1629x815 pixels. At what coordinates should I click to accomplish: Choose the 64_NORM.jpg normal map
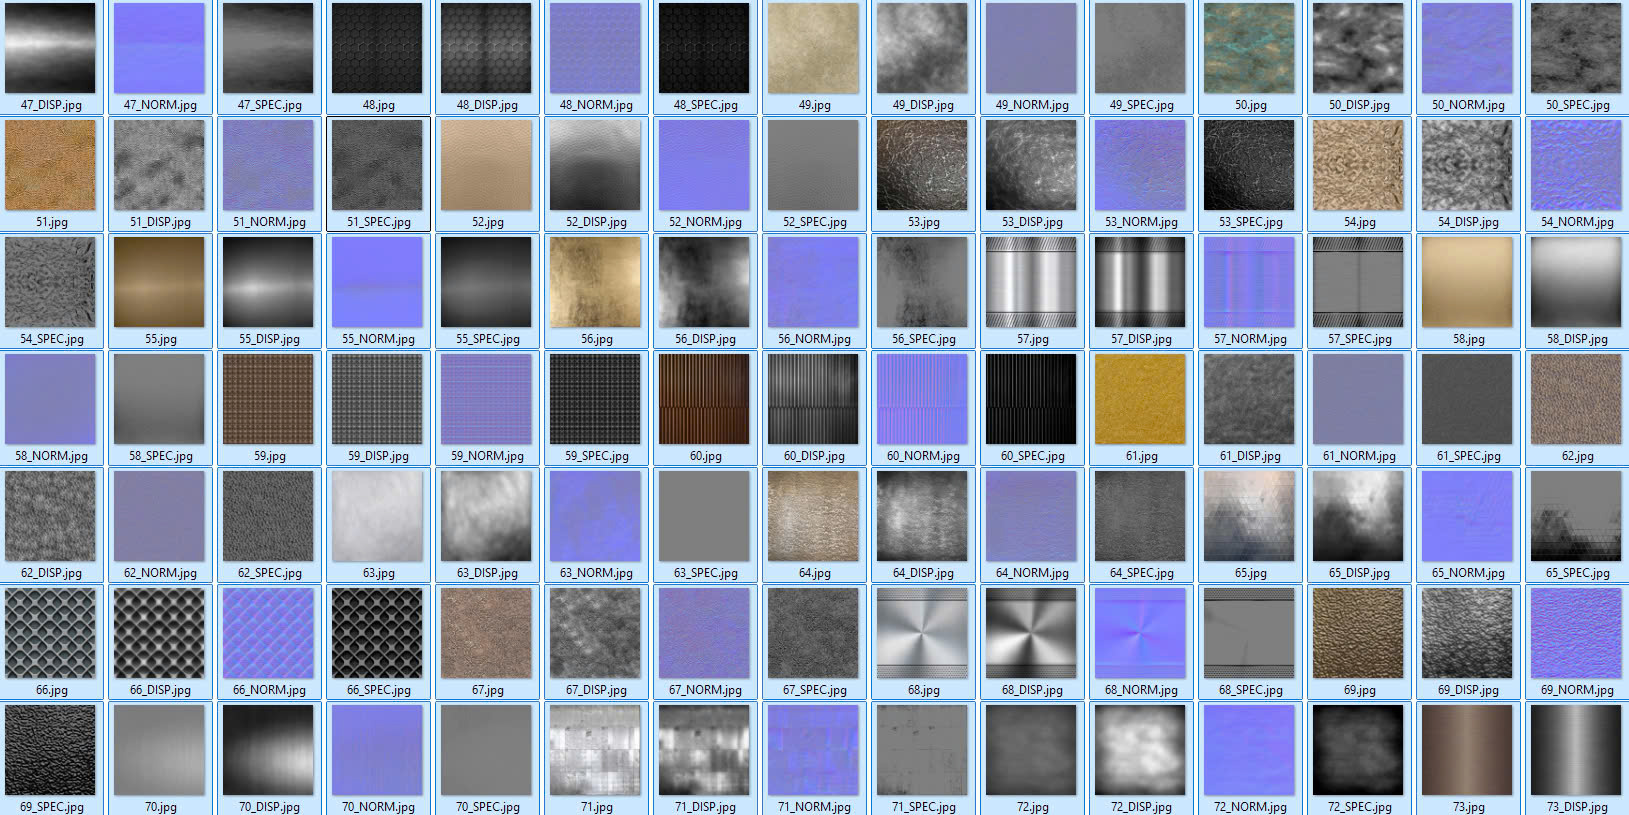coord(1031,516)
